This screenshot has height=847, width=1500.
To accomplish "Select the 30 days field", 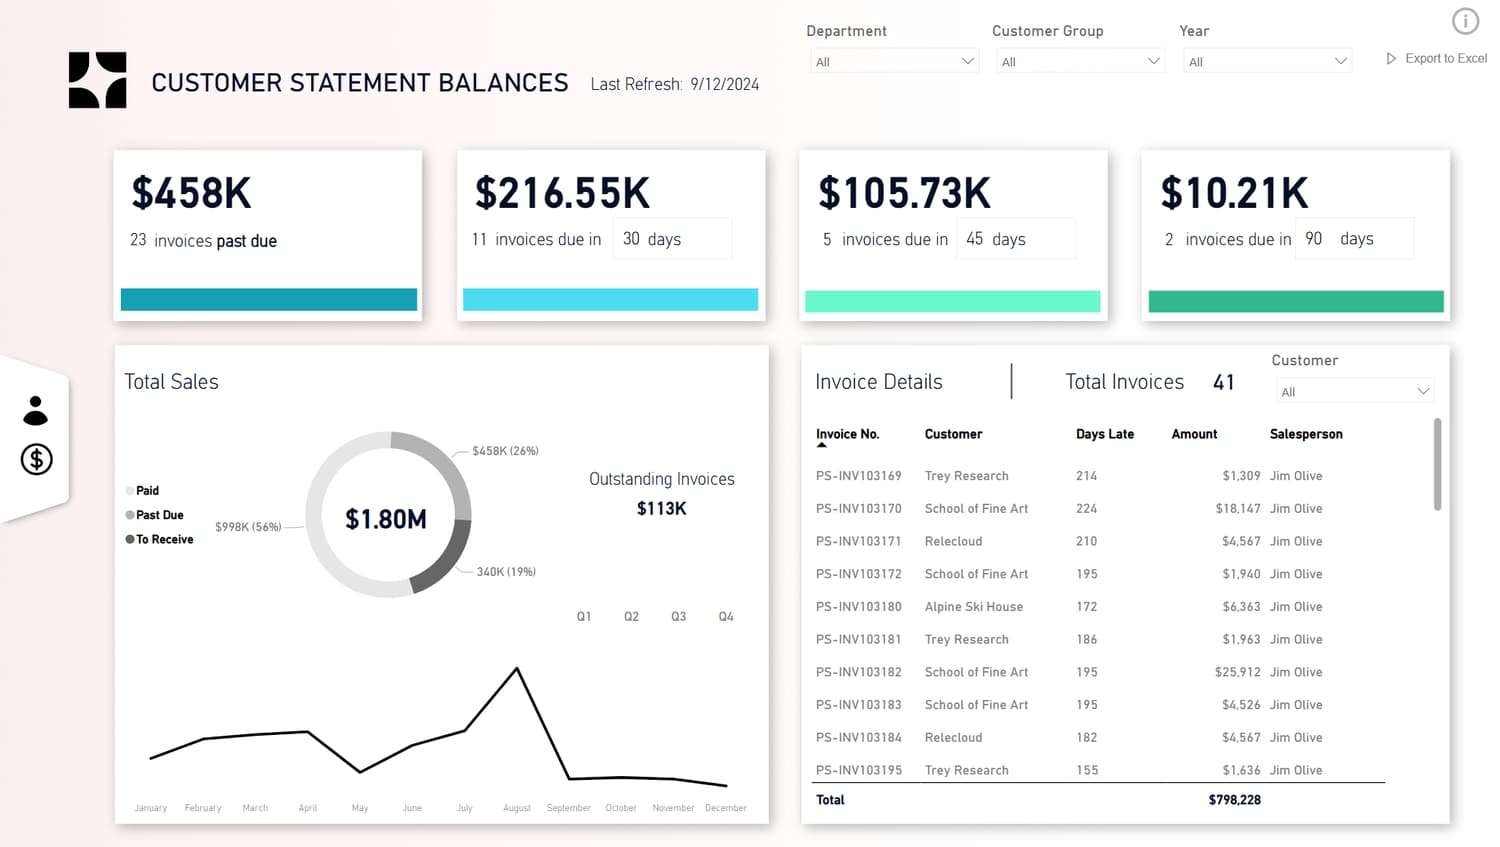I will 672,239.
